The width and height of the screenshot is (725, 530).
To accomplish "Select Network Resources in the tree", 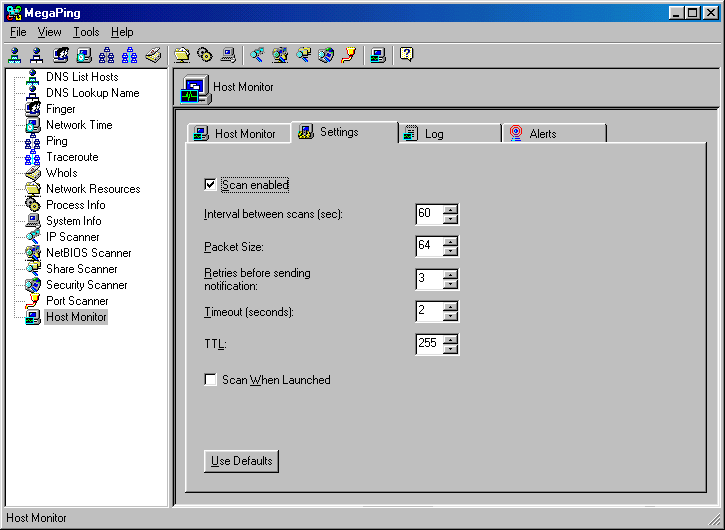I will coord(93,189).
